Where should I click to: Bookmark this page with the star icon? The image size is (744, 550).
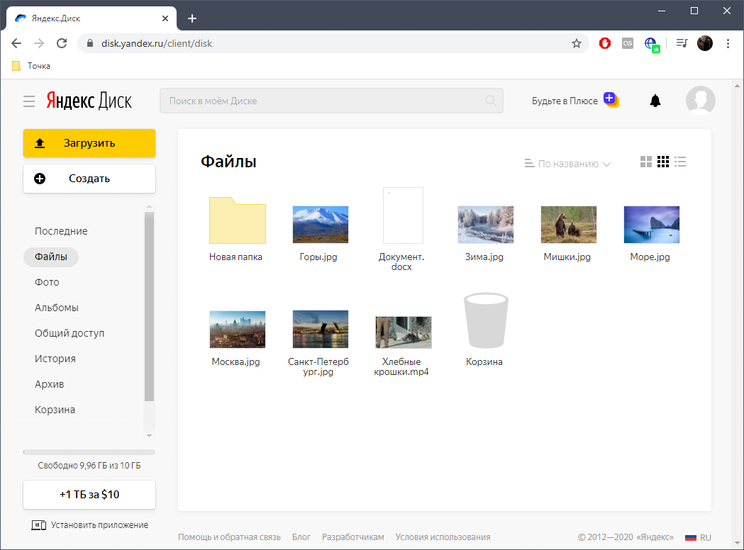coord(576,44)
